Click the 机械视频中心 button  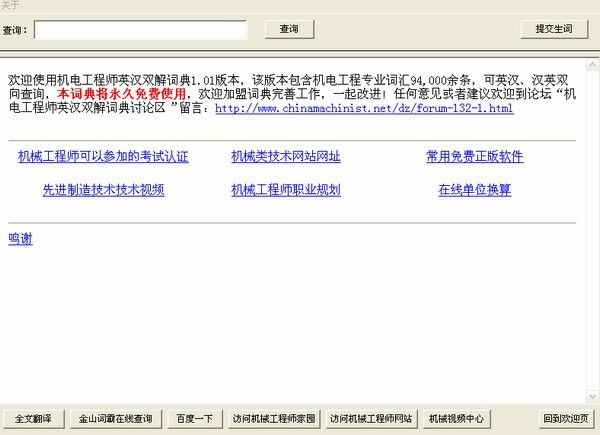pos(456,419)
